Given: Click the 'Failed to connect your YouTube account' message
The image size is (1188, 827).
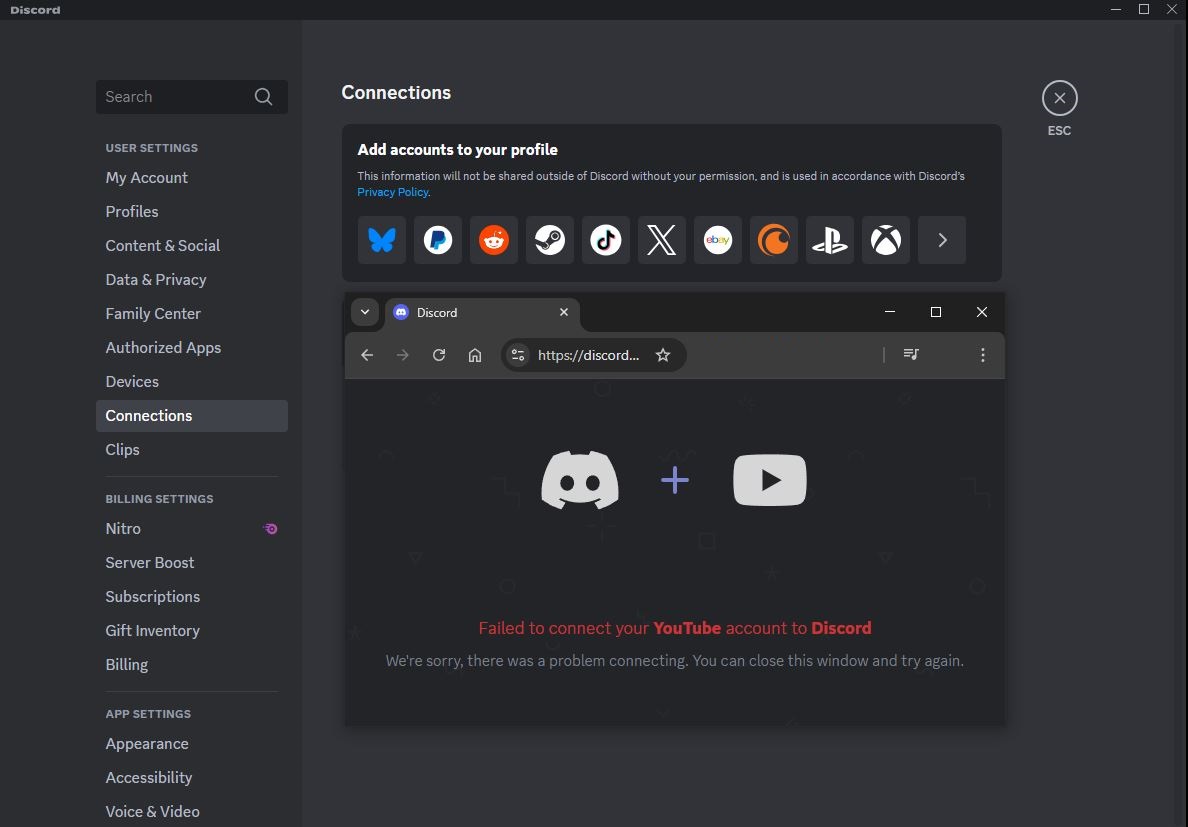Looking at the screenshot, I should [x=675, y=629].
